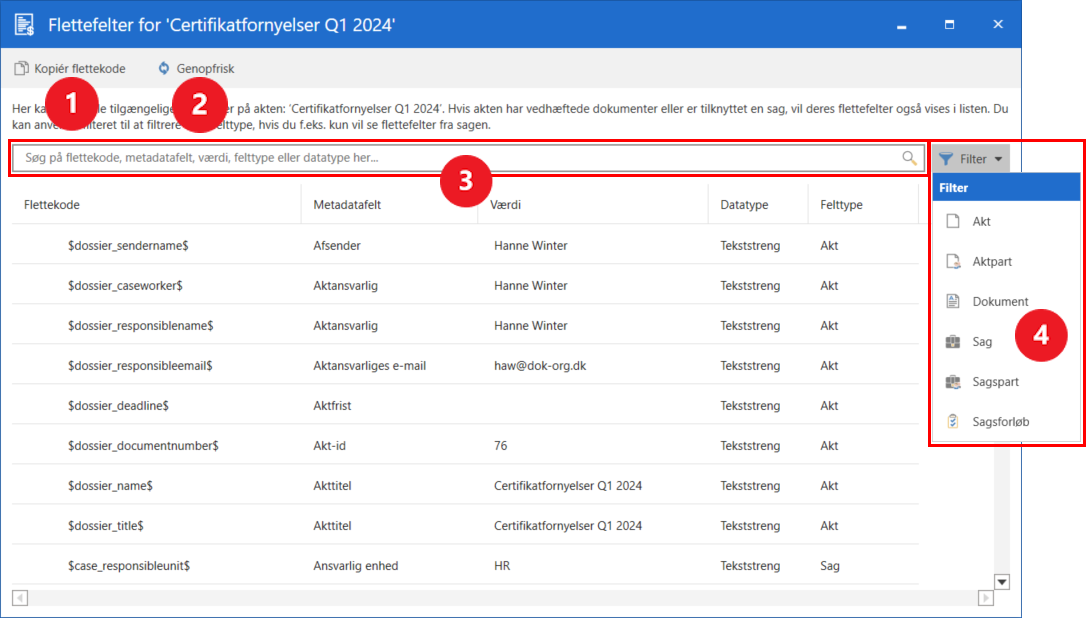Image resolution: width=1086 pixels, height=618 pixels.
Task: Choose the Sagsforløb filter icon
Action: click(953, 422)
